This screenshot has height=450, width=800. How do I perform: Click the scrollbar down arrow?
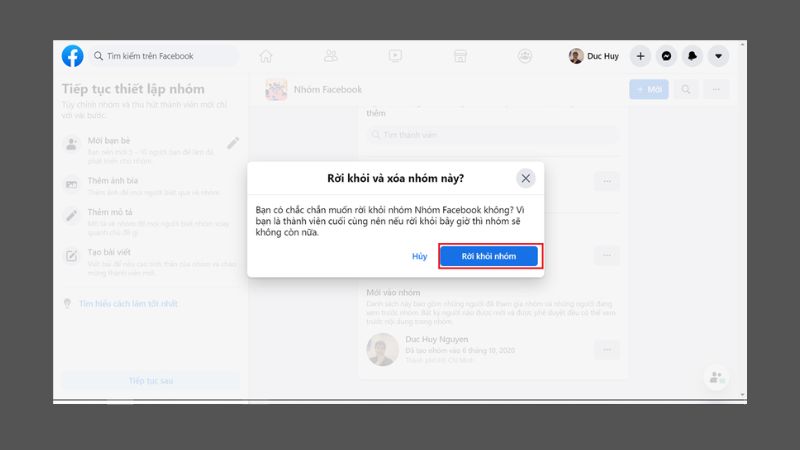click(742, 395)
